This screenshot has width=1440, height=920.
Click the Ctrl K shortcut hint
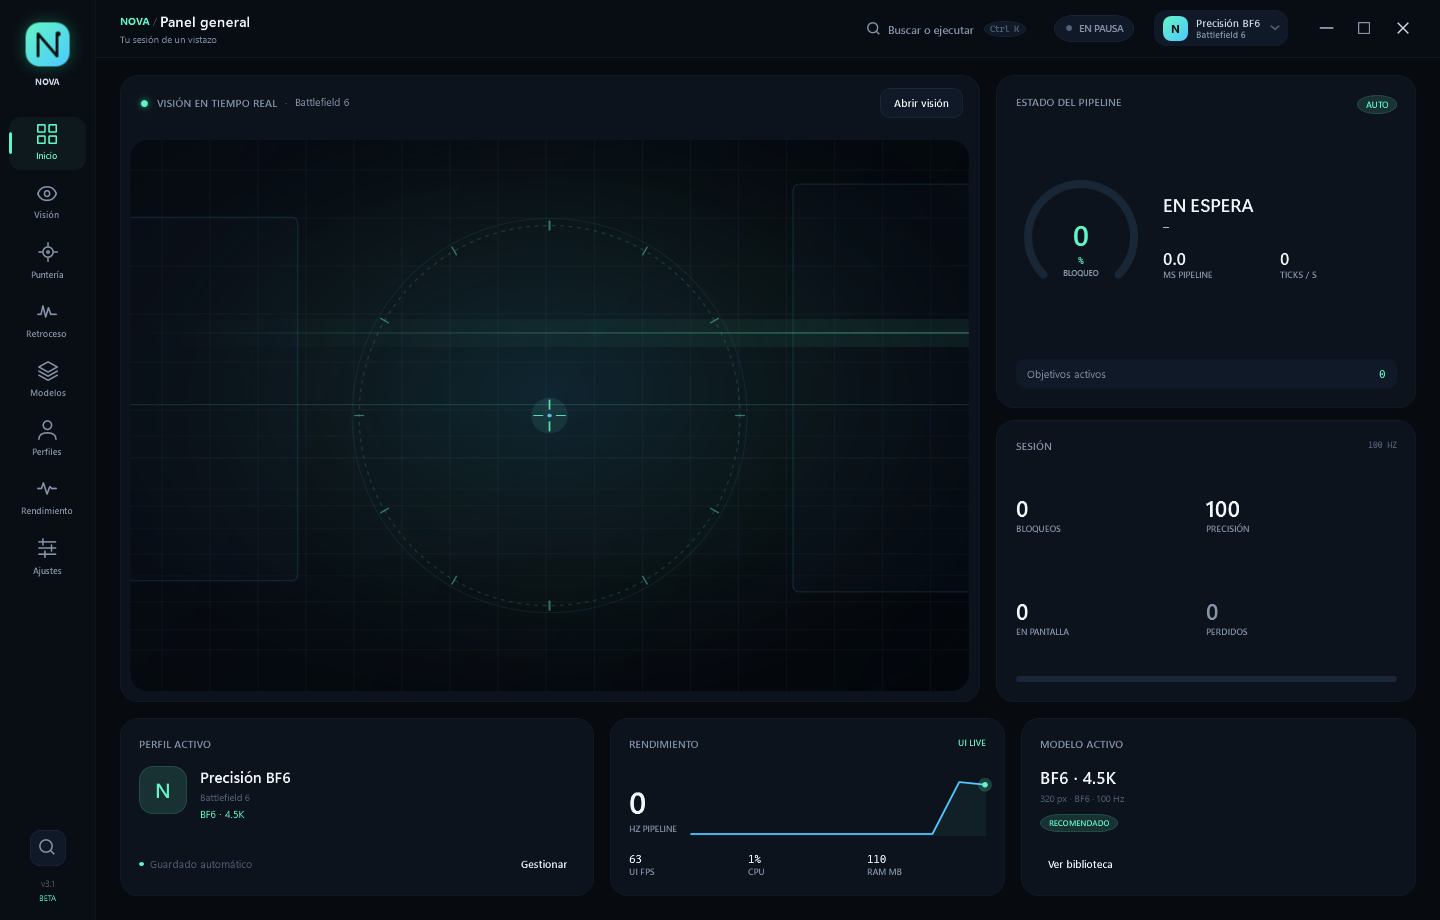pos(1005,29)
